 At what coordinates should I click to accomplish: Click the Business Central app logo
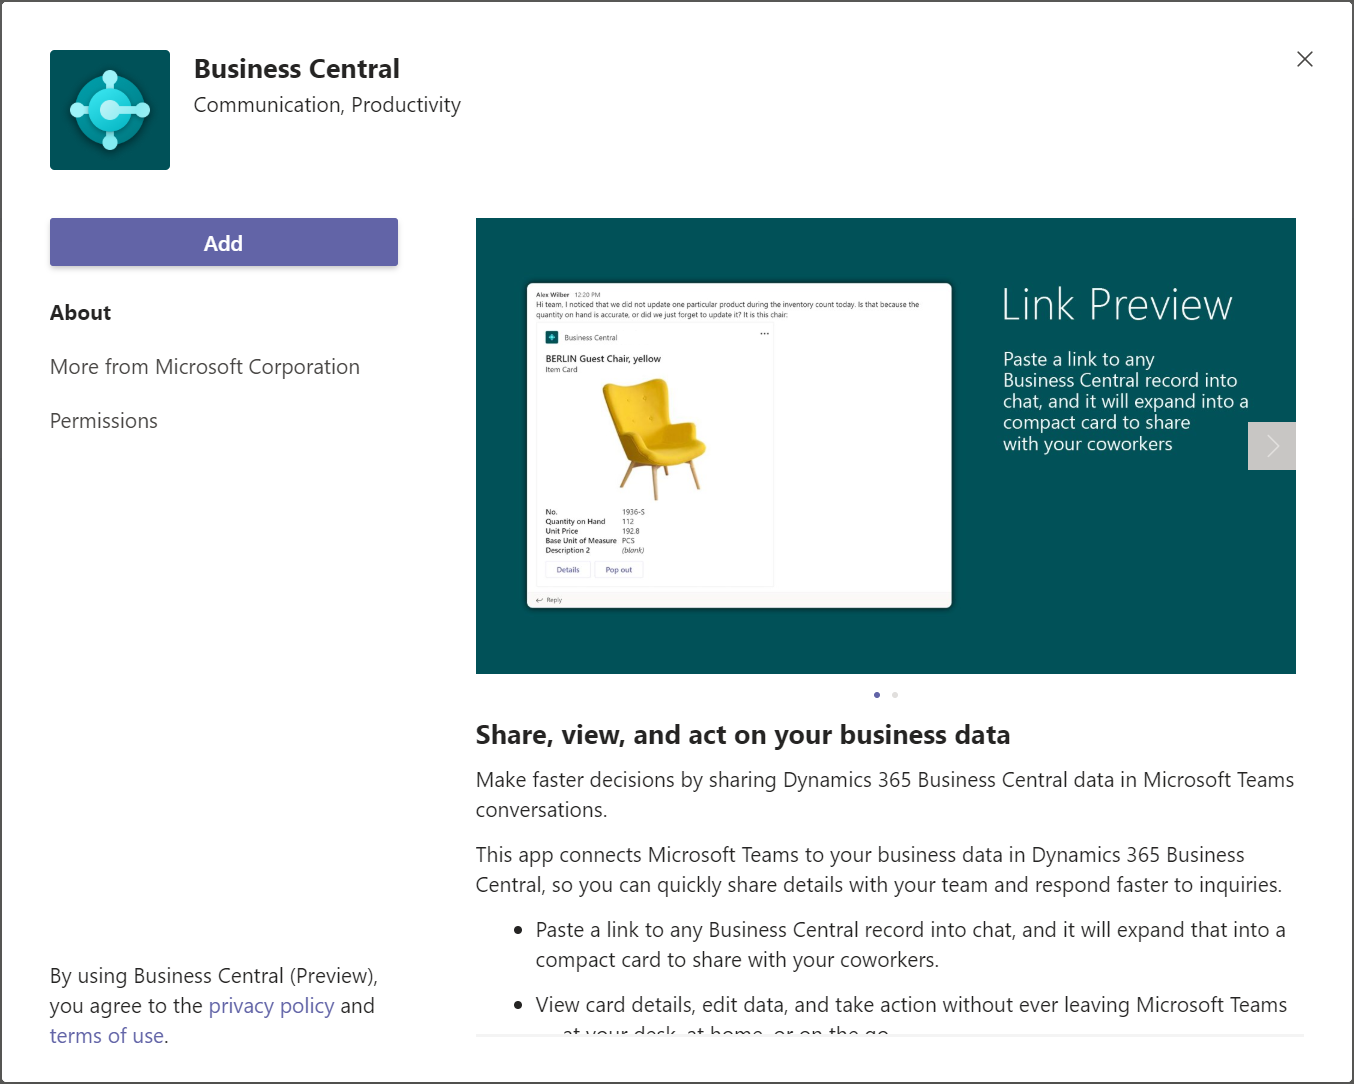110,110
